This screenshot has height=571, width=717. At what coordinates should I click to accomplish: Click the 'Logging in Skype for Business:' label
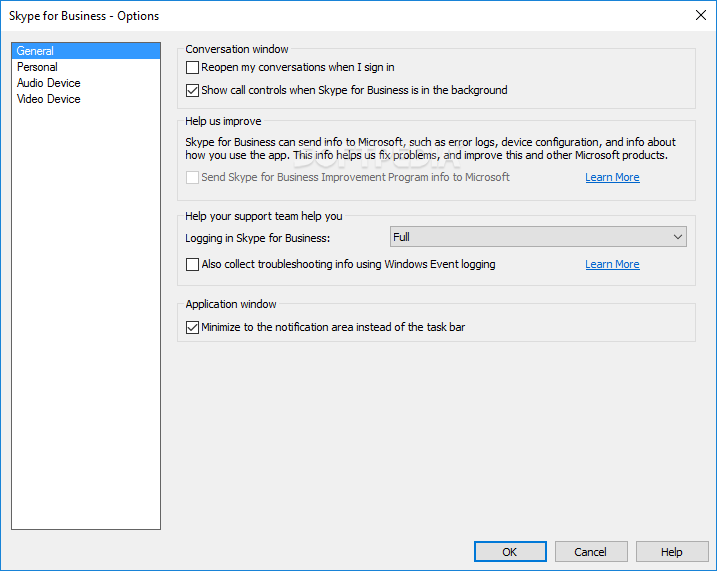(257, 238)
